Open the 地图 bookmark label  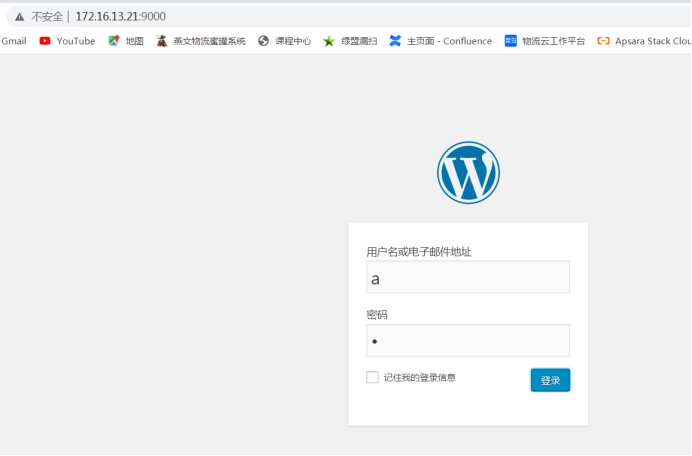pos(135,41)
